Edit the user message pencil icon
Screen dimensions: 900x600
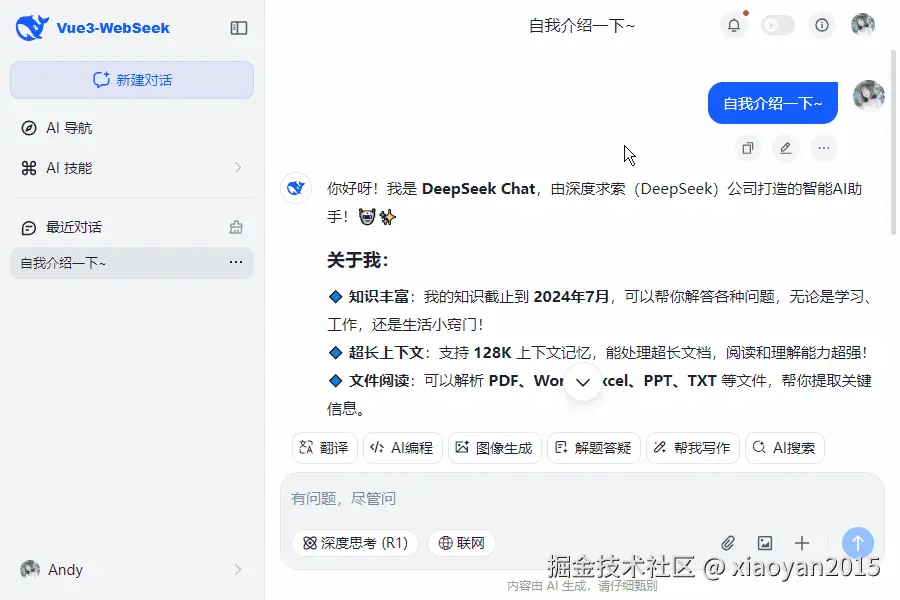click(786, 148)
